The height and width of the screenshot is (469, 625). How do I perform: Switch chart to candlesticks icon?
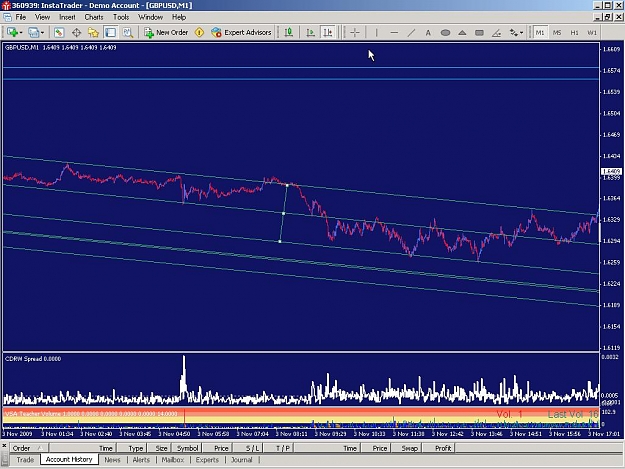(x=289, y=32)
